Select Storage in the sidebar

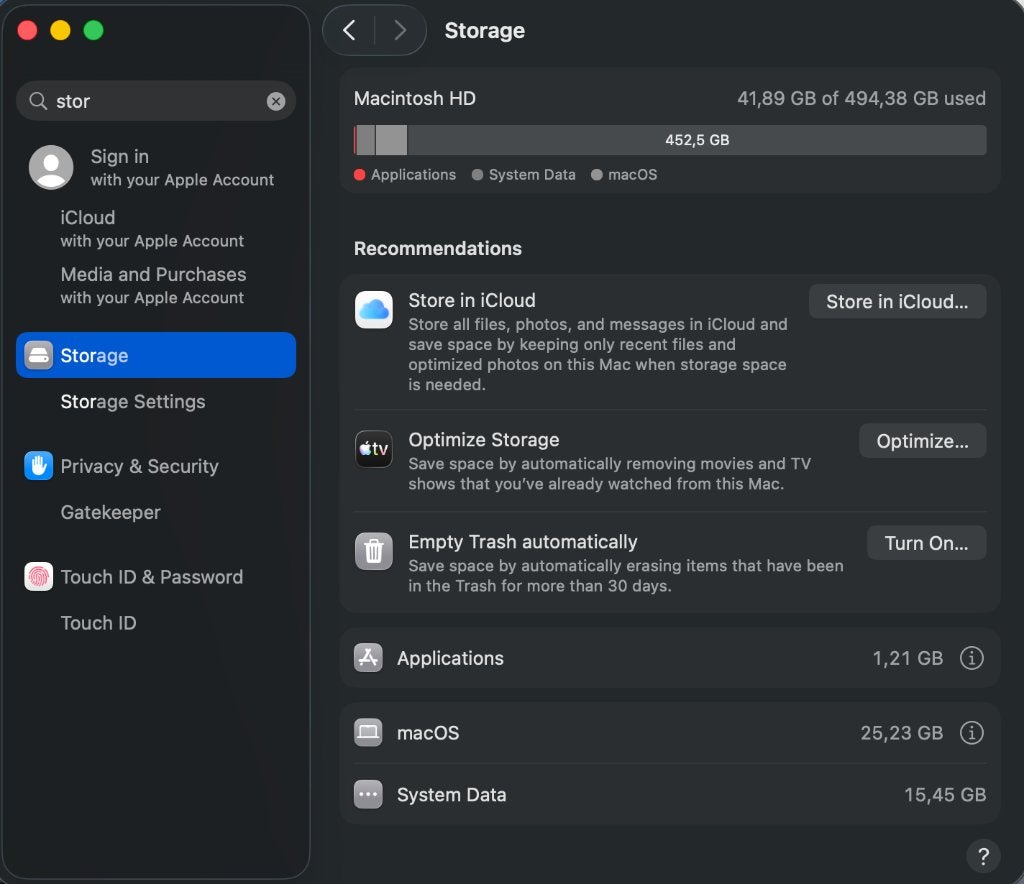(156, 355)
